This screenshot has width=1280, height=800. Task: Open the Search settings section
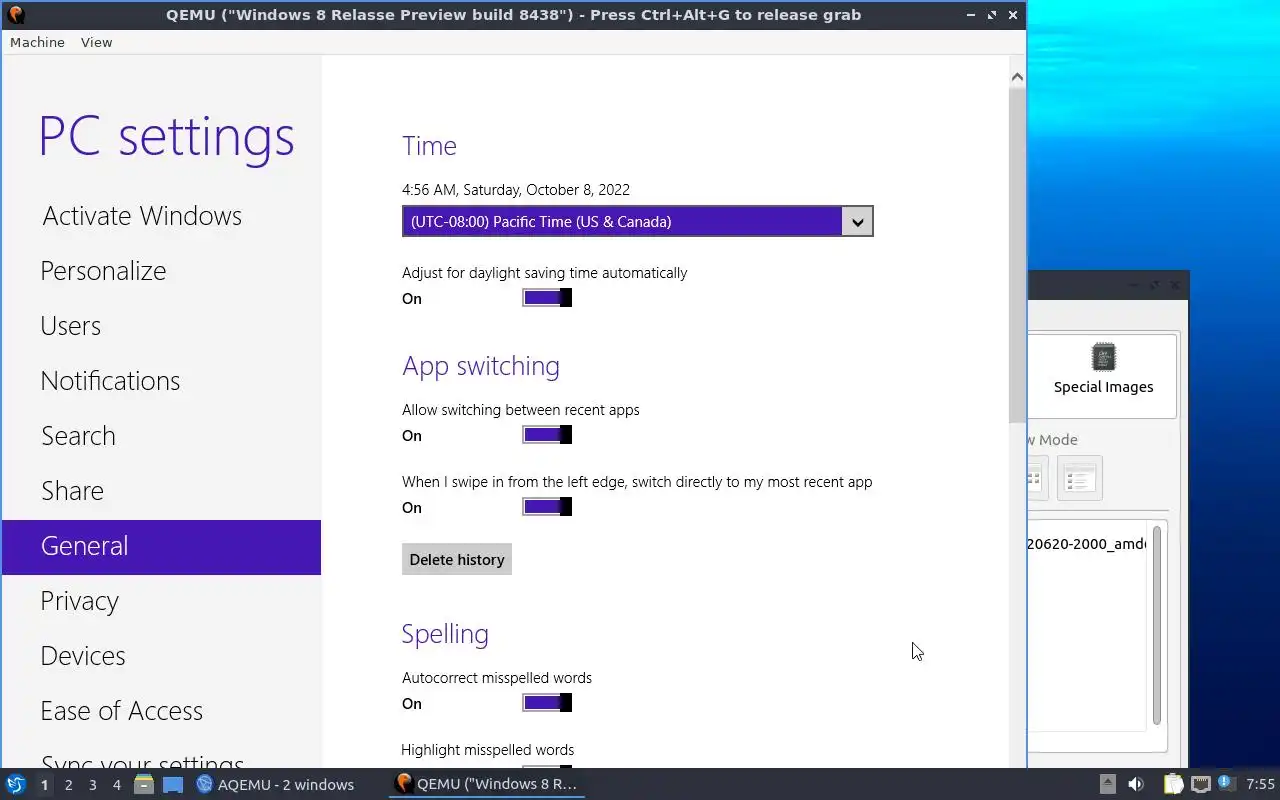tap(78, 436)
